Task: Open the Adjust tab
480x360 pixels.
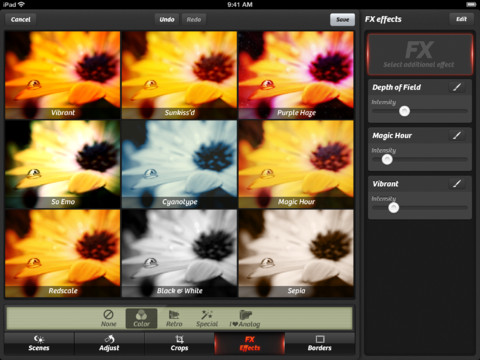Action: (109, 343)
